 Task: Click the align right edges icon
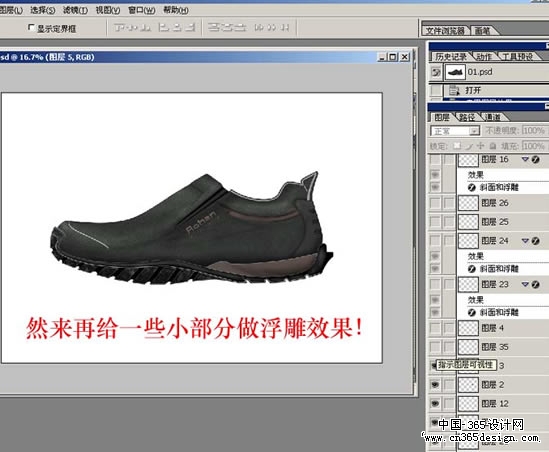click(190, 27)
